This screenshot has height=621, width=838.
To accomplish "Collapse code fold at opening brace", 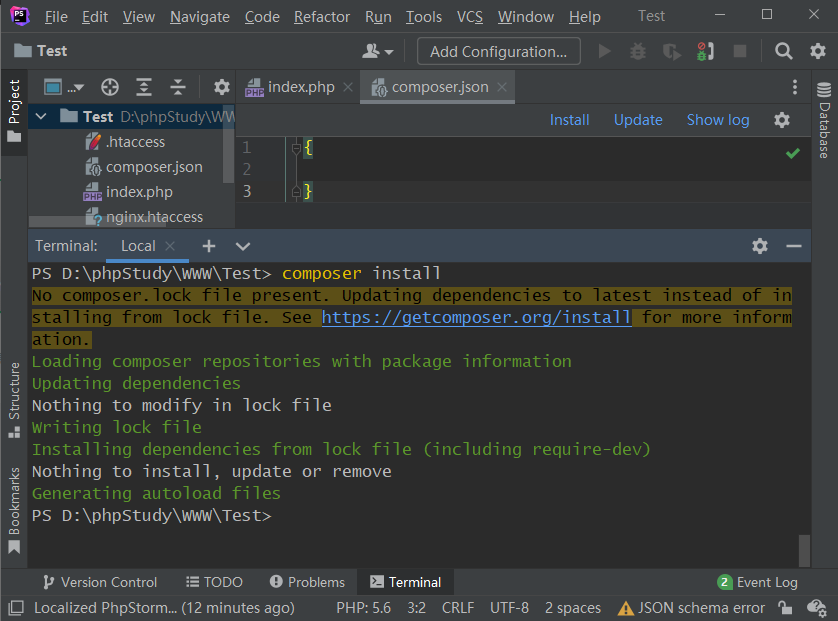I will [296, 149].
